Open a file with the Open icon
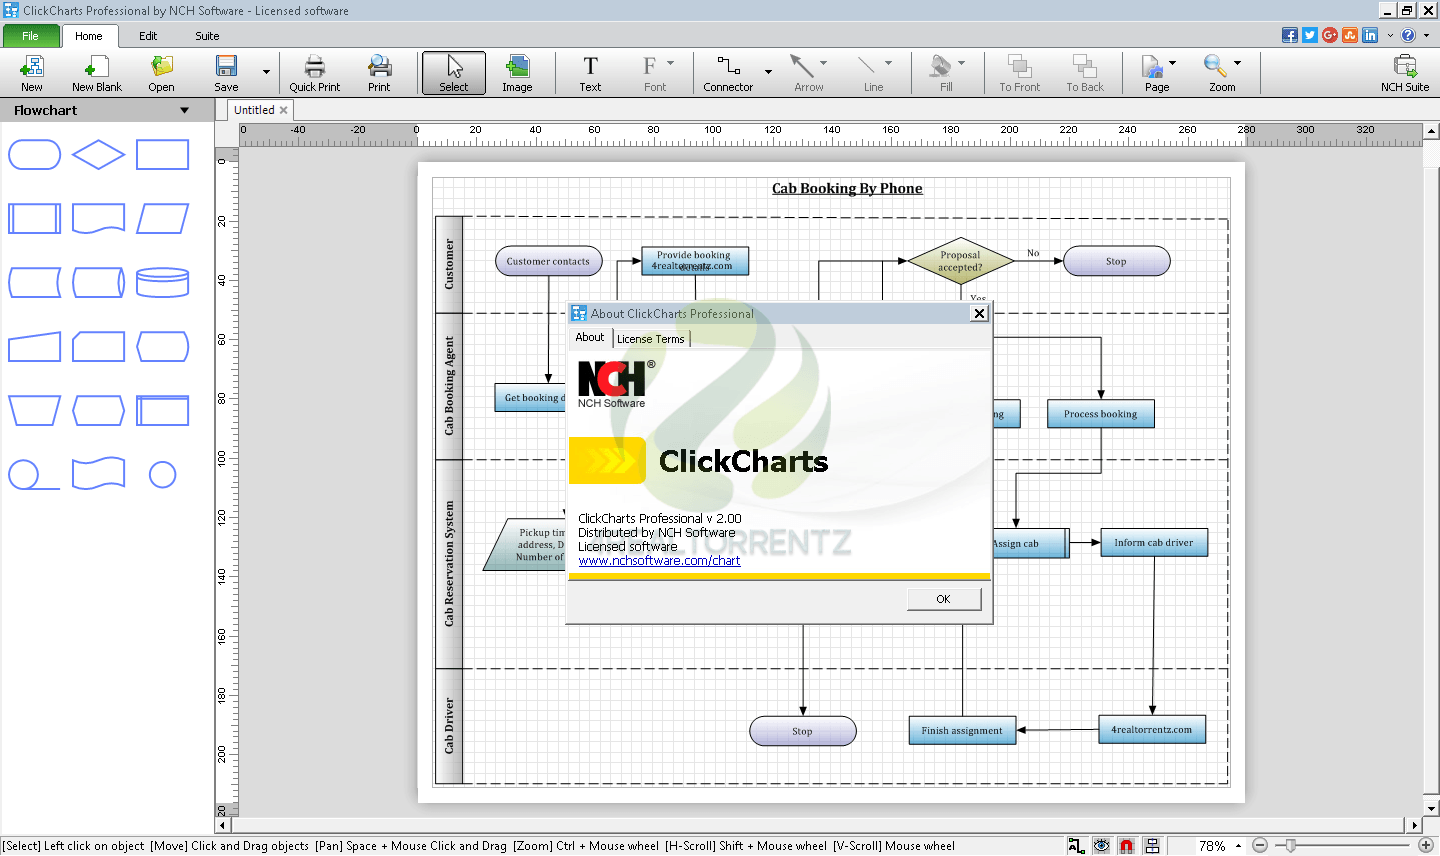 [161, 73]
